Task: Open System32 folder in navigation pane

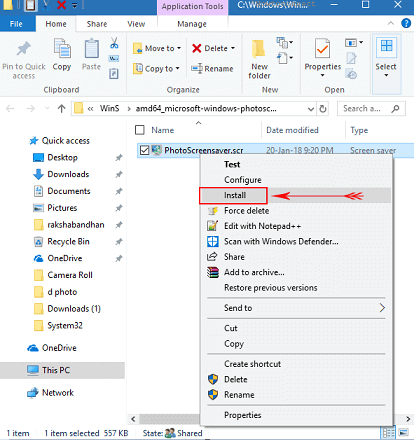Action: click(65, 325)
